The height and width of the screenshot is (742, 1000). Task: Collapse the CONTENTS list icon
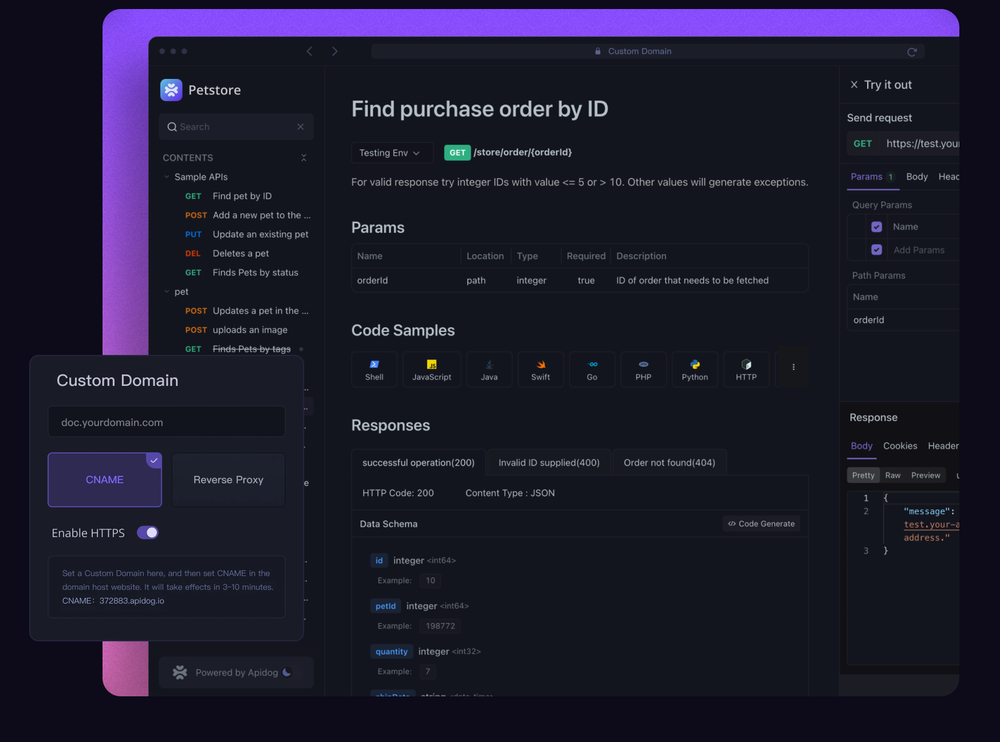pyautogui.click(x=304, y=158)
